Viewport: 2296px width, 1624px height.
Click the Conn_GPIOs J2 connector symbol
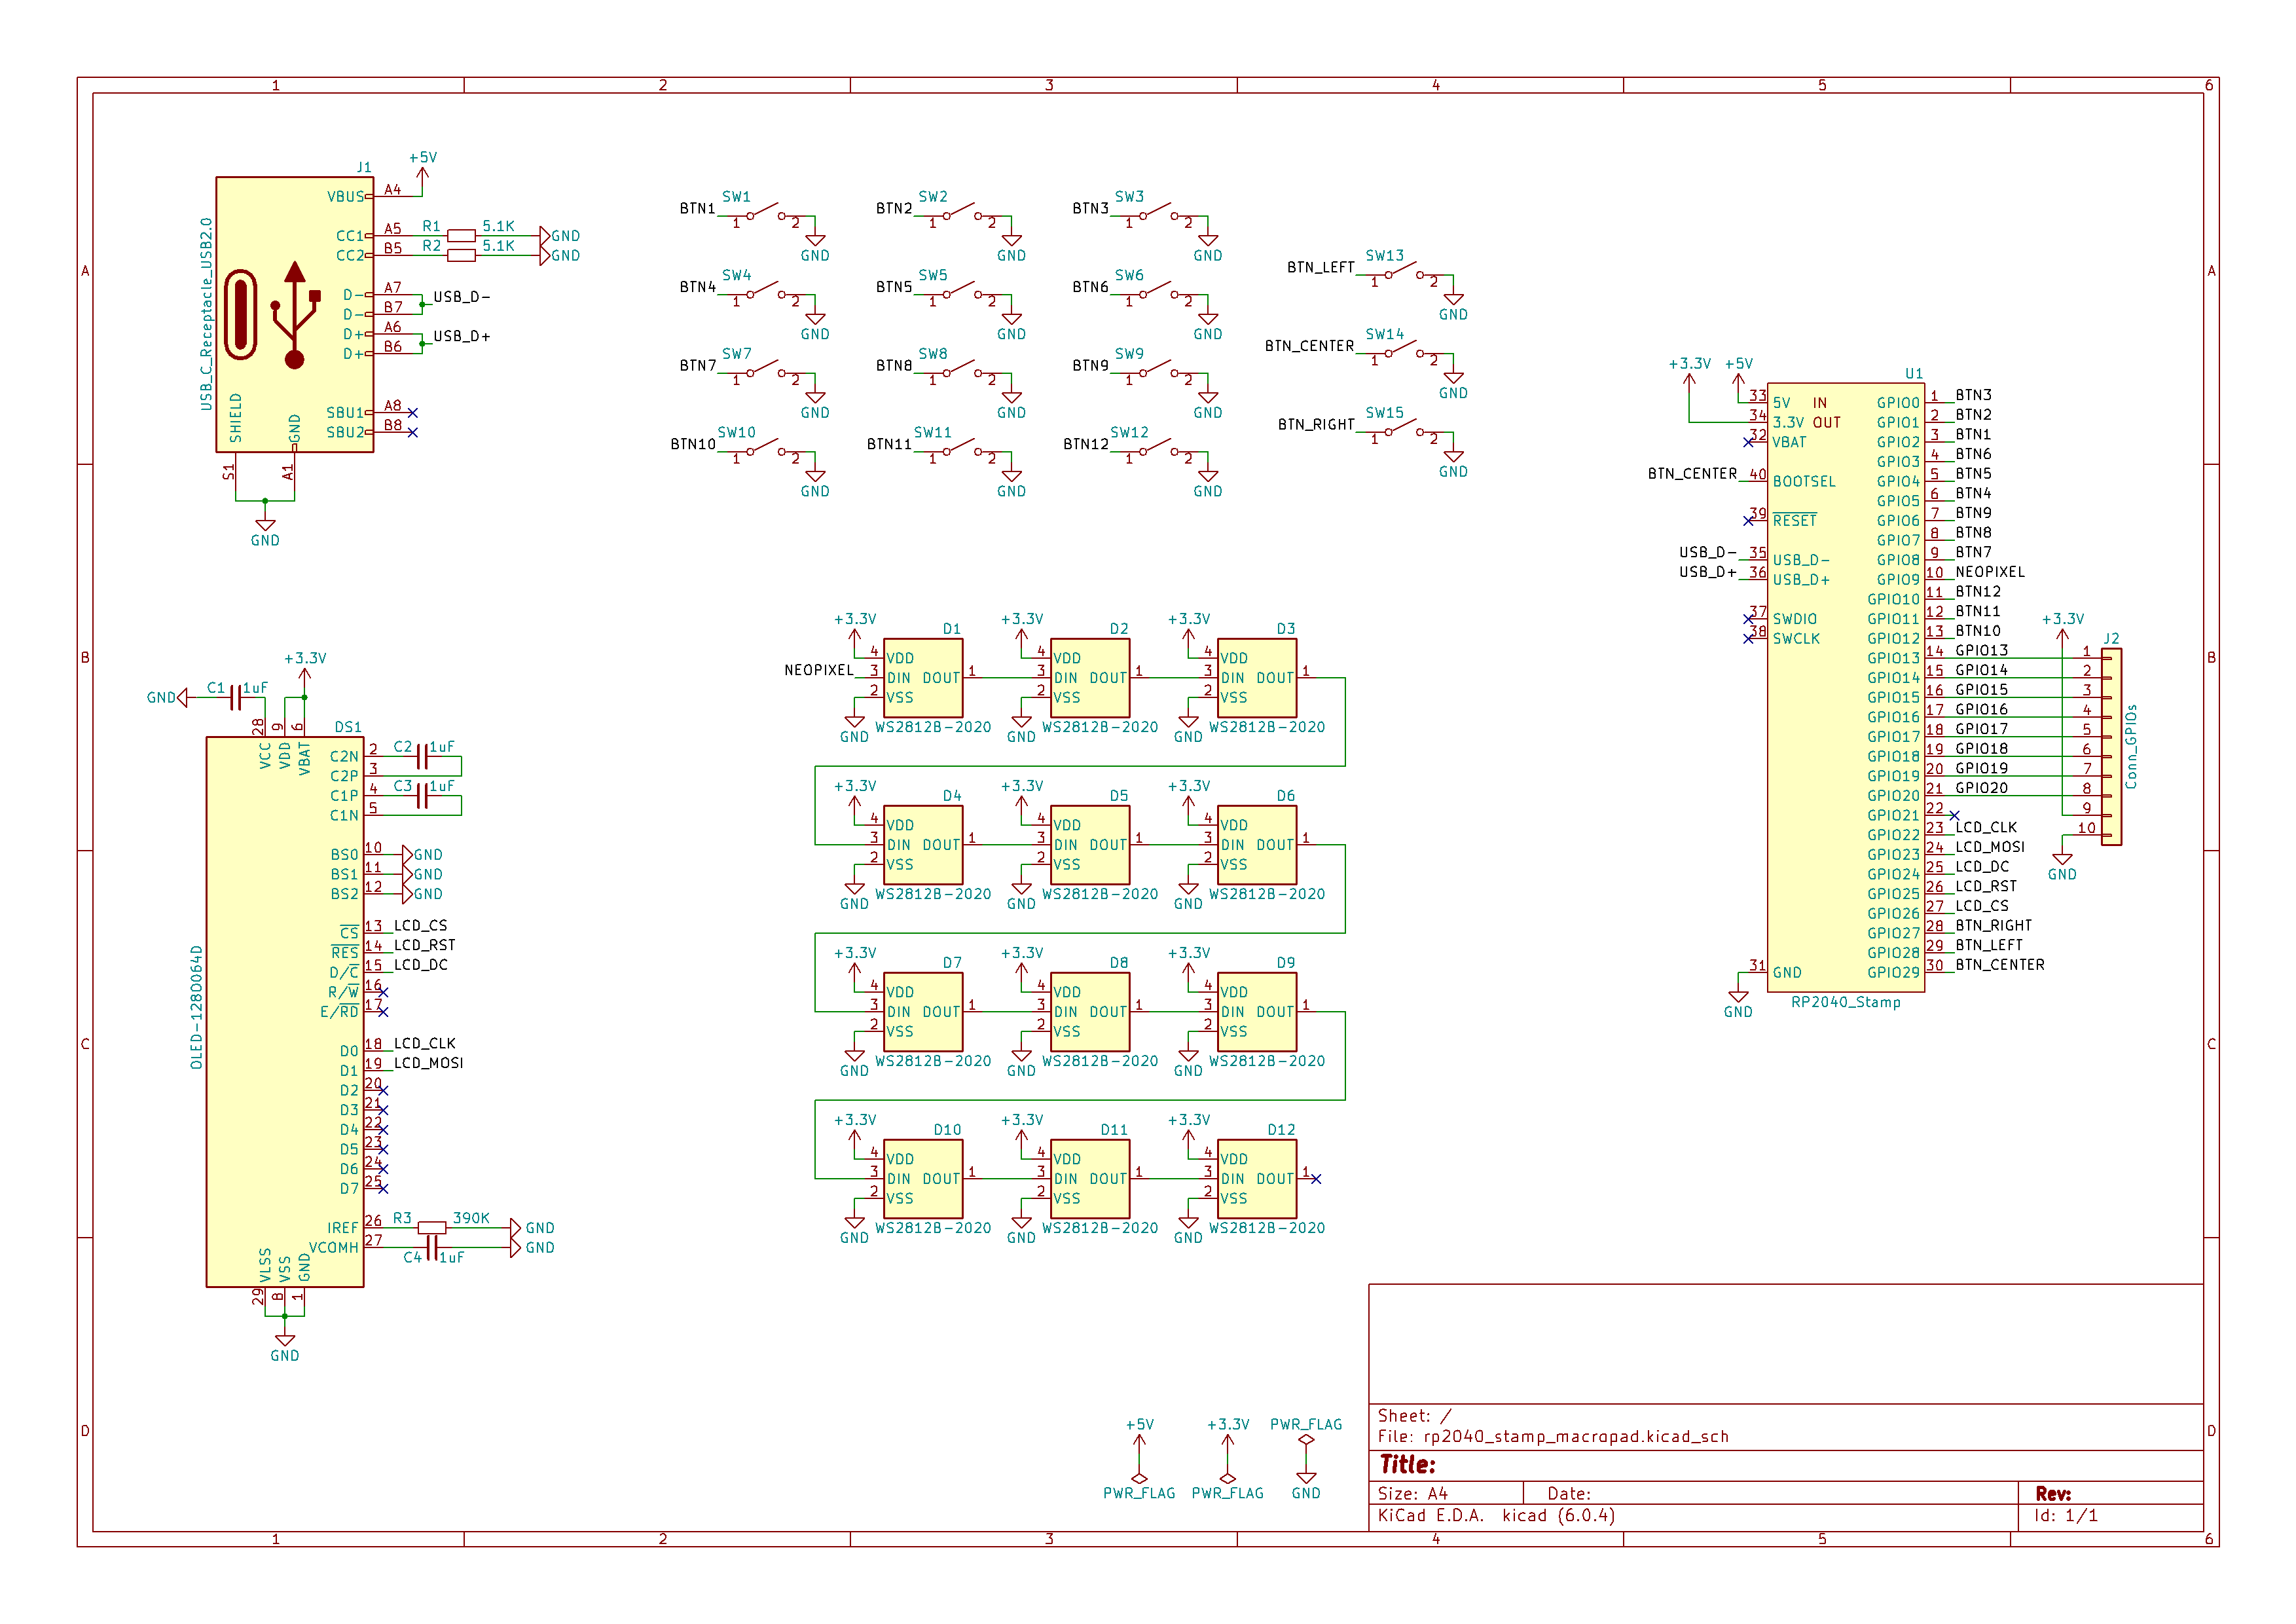coord(2111,746)
